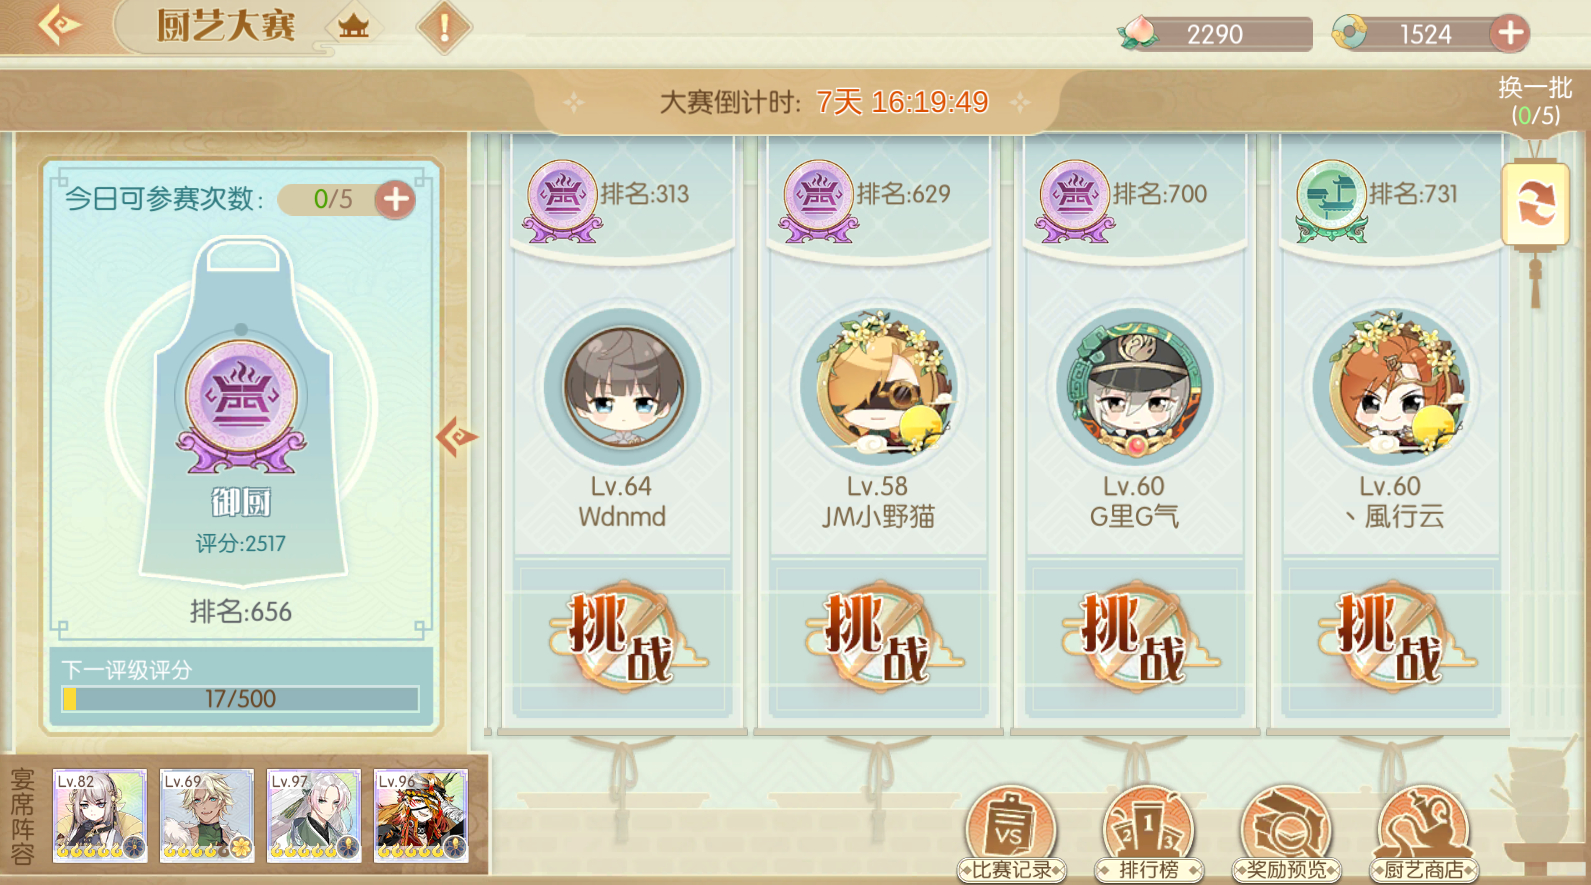Click the 17/500 rating progress bar

(x=240, y=698)
